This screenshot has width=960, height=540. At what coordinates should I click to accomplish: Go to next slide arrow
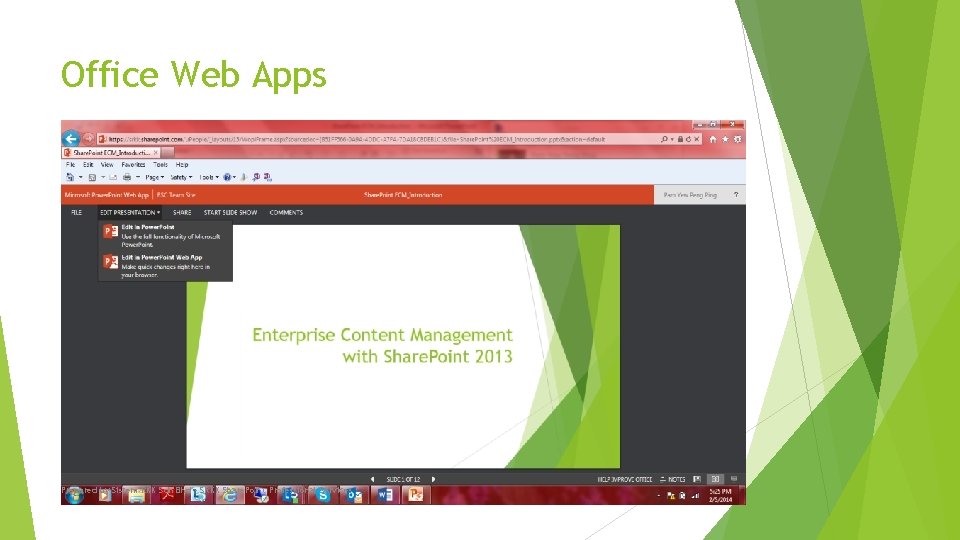[433, 479]
